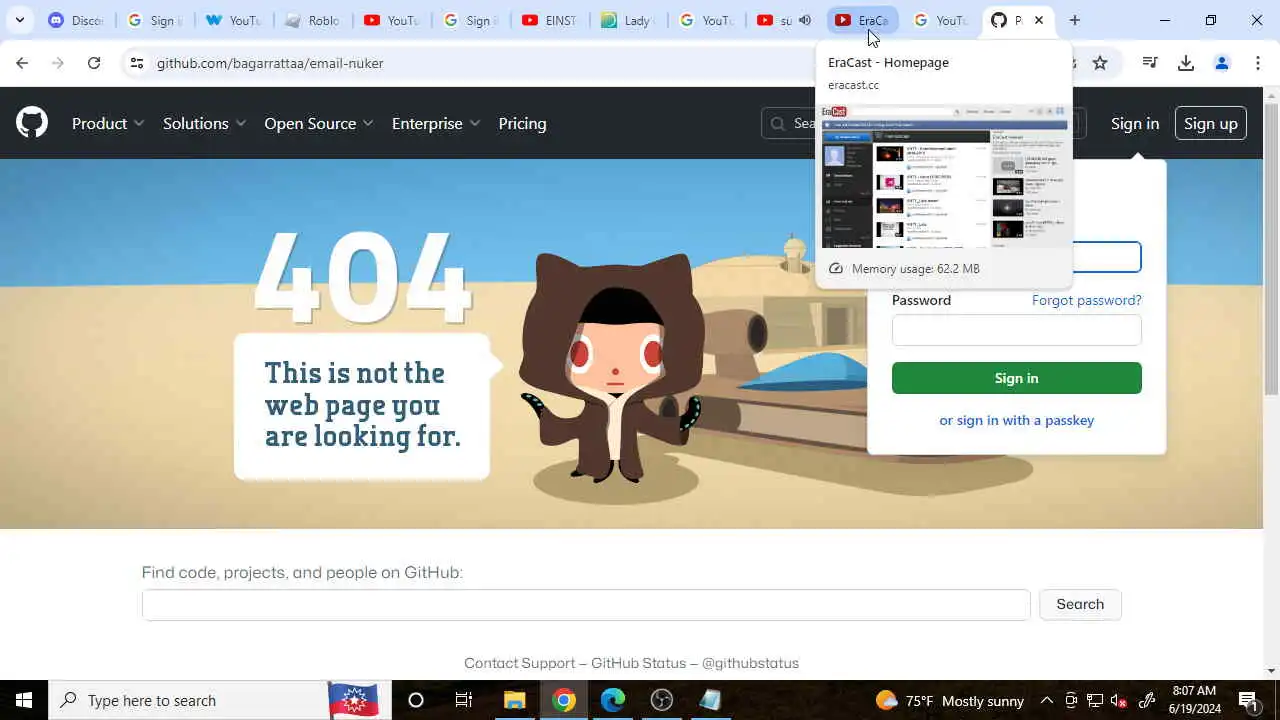Click the Password input field
1280x720 pixels.
[x=1016, y=330]
